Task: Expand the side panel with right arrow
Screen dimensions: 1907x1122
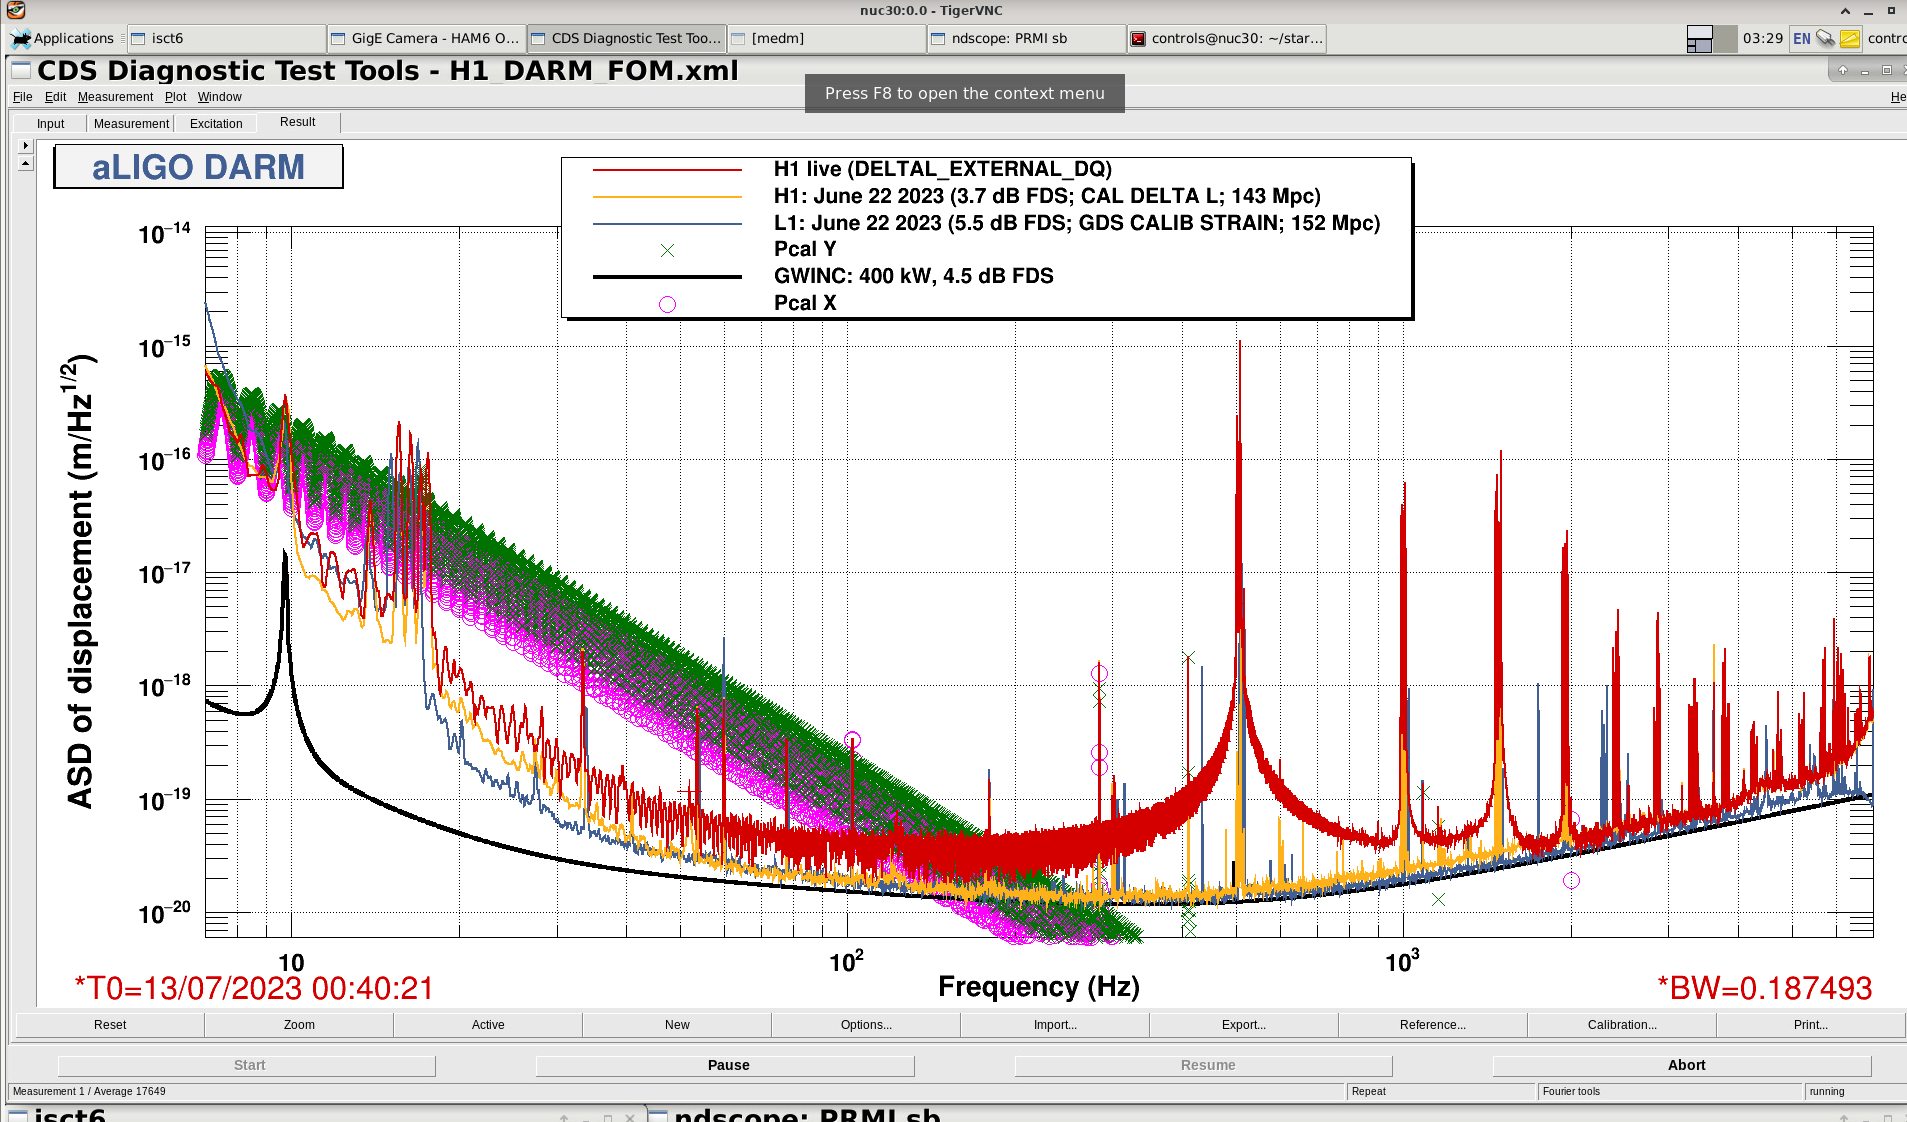Action: (26, 146)
